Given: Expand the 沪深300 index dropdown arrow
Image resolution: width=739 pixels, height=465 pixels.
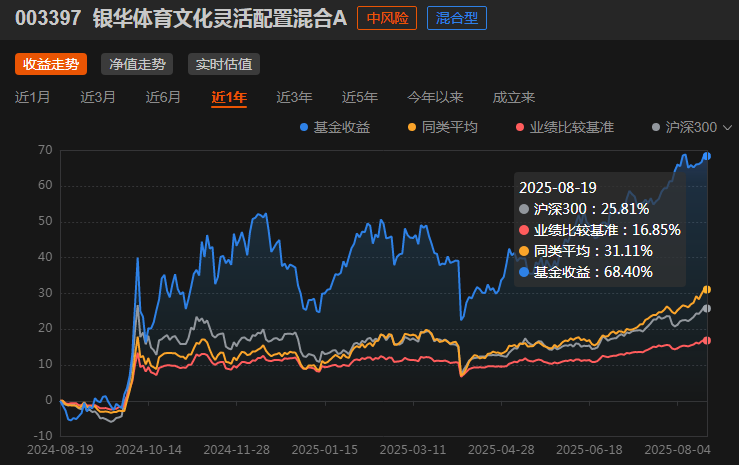Looking at the screenshot, I should 727,128.
